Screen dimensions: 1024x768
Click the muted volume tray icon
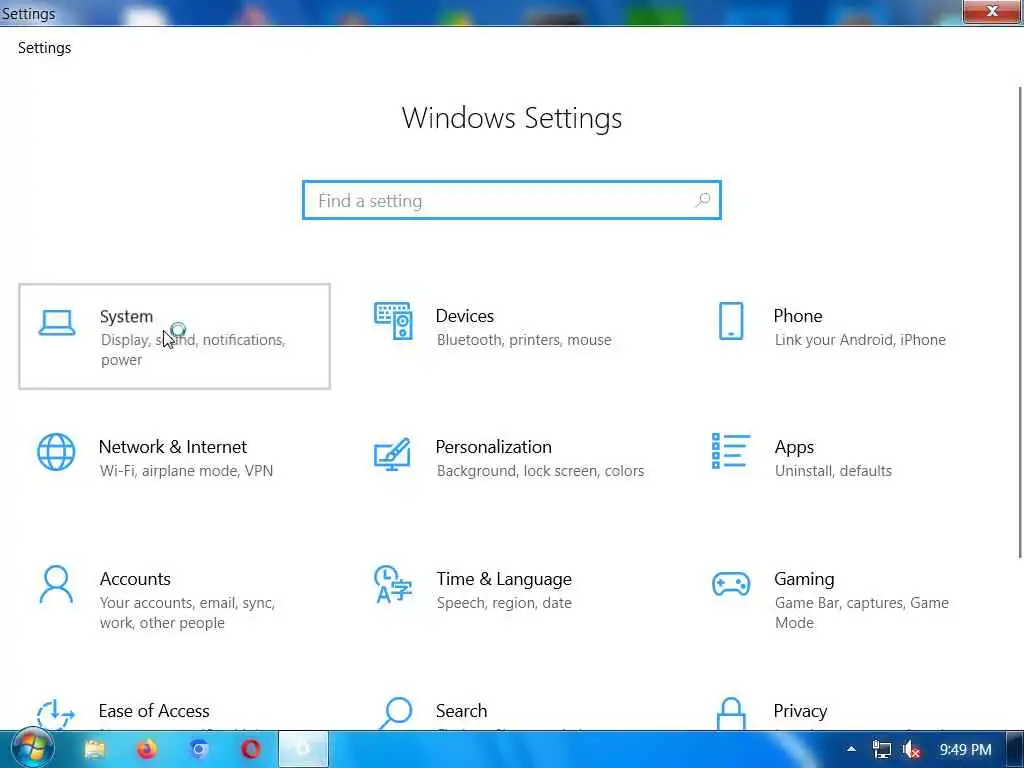[912, 750]
